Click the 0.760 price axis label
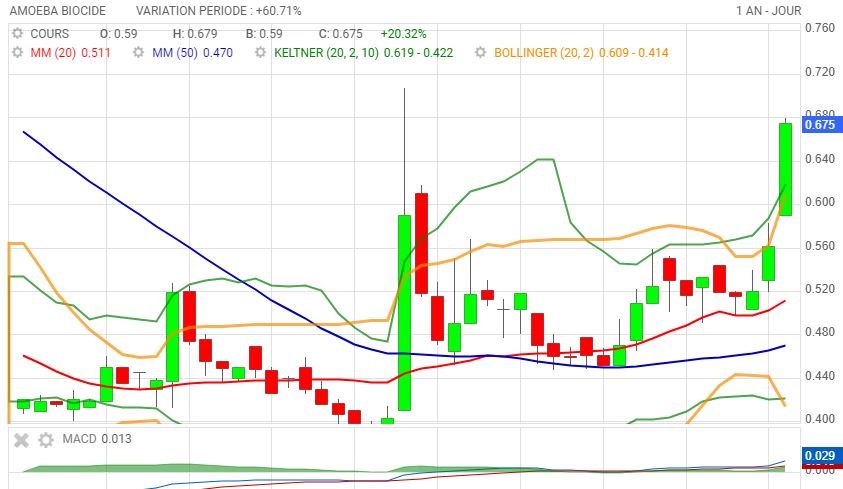The height and width of the screenshot is (489, 843). point(820,28)
